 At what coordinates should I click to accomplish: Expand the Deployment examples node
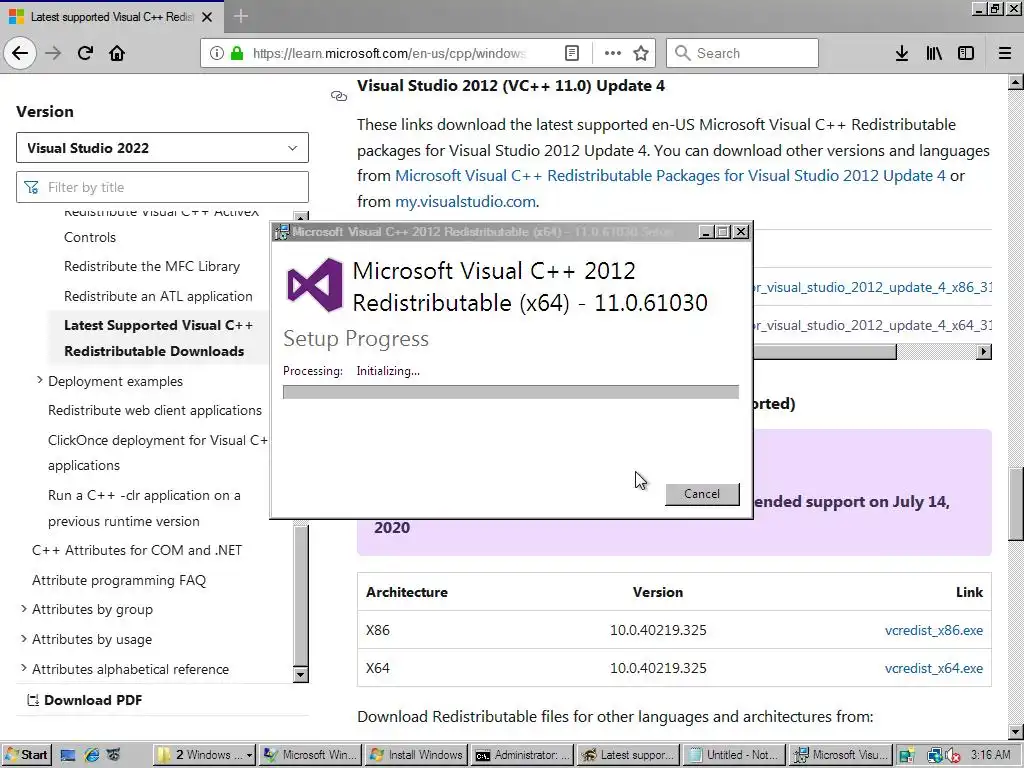(39, 380)
